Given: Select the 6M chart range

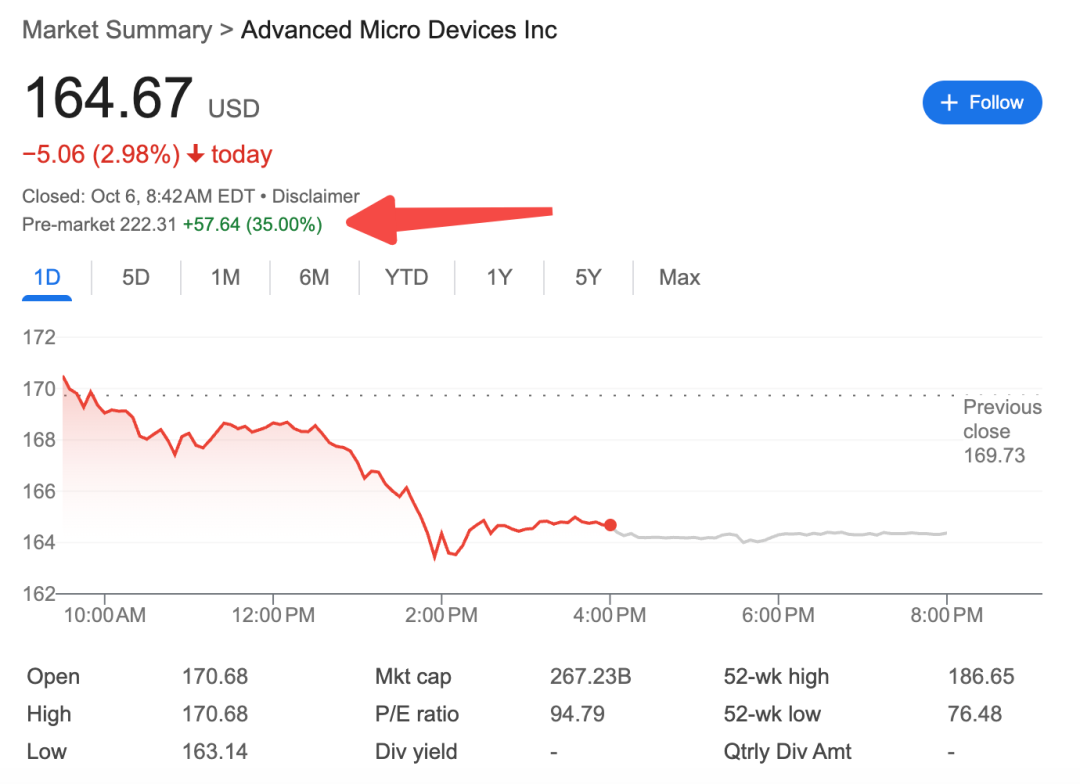Looking at the screenshot, I should [314, 277].
